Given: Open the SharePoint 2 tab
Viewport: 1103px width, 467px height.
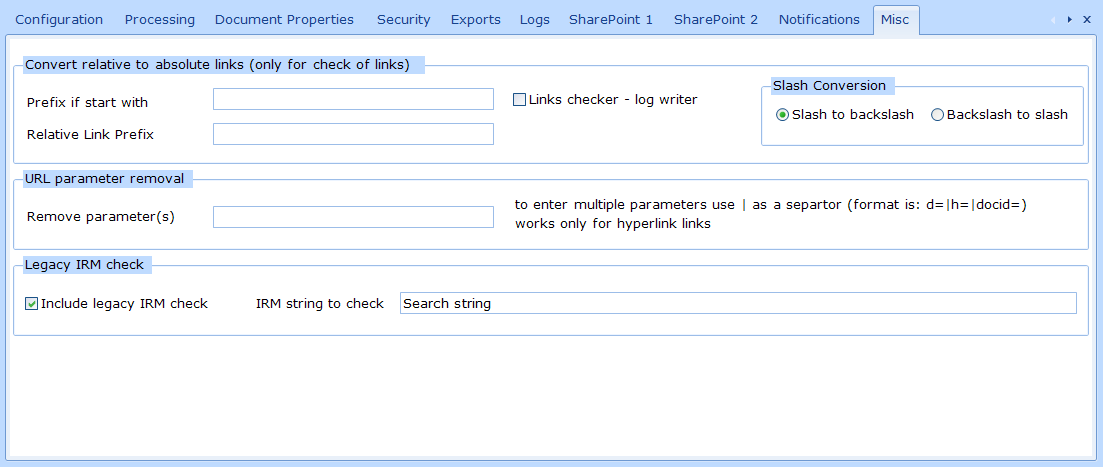Looking at the screenshot, I should click(716, 20).
